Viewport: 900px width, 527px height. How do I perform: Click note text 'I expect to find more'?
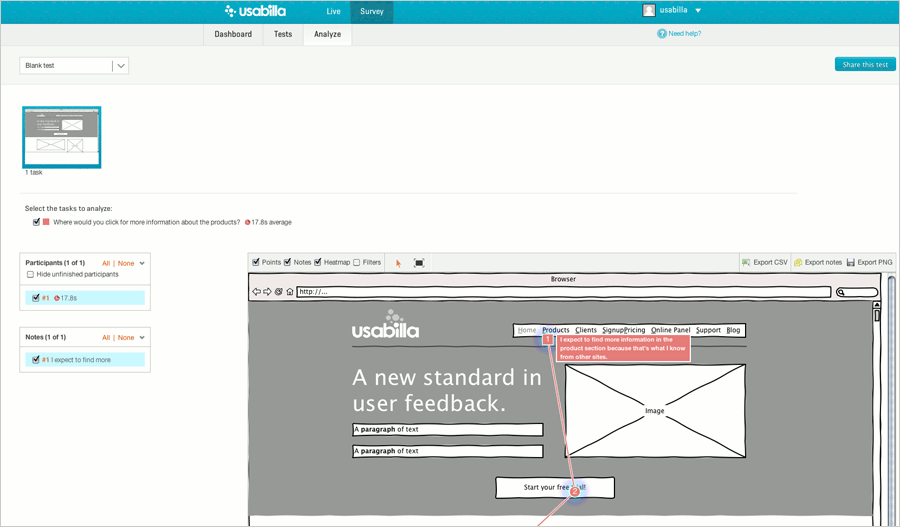tap(81, 360)
